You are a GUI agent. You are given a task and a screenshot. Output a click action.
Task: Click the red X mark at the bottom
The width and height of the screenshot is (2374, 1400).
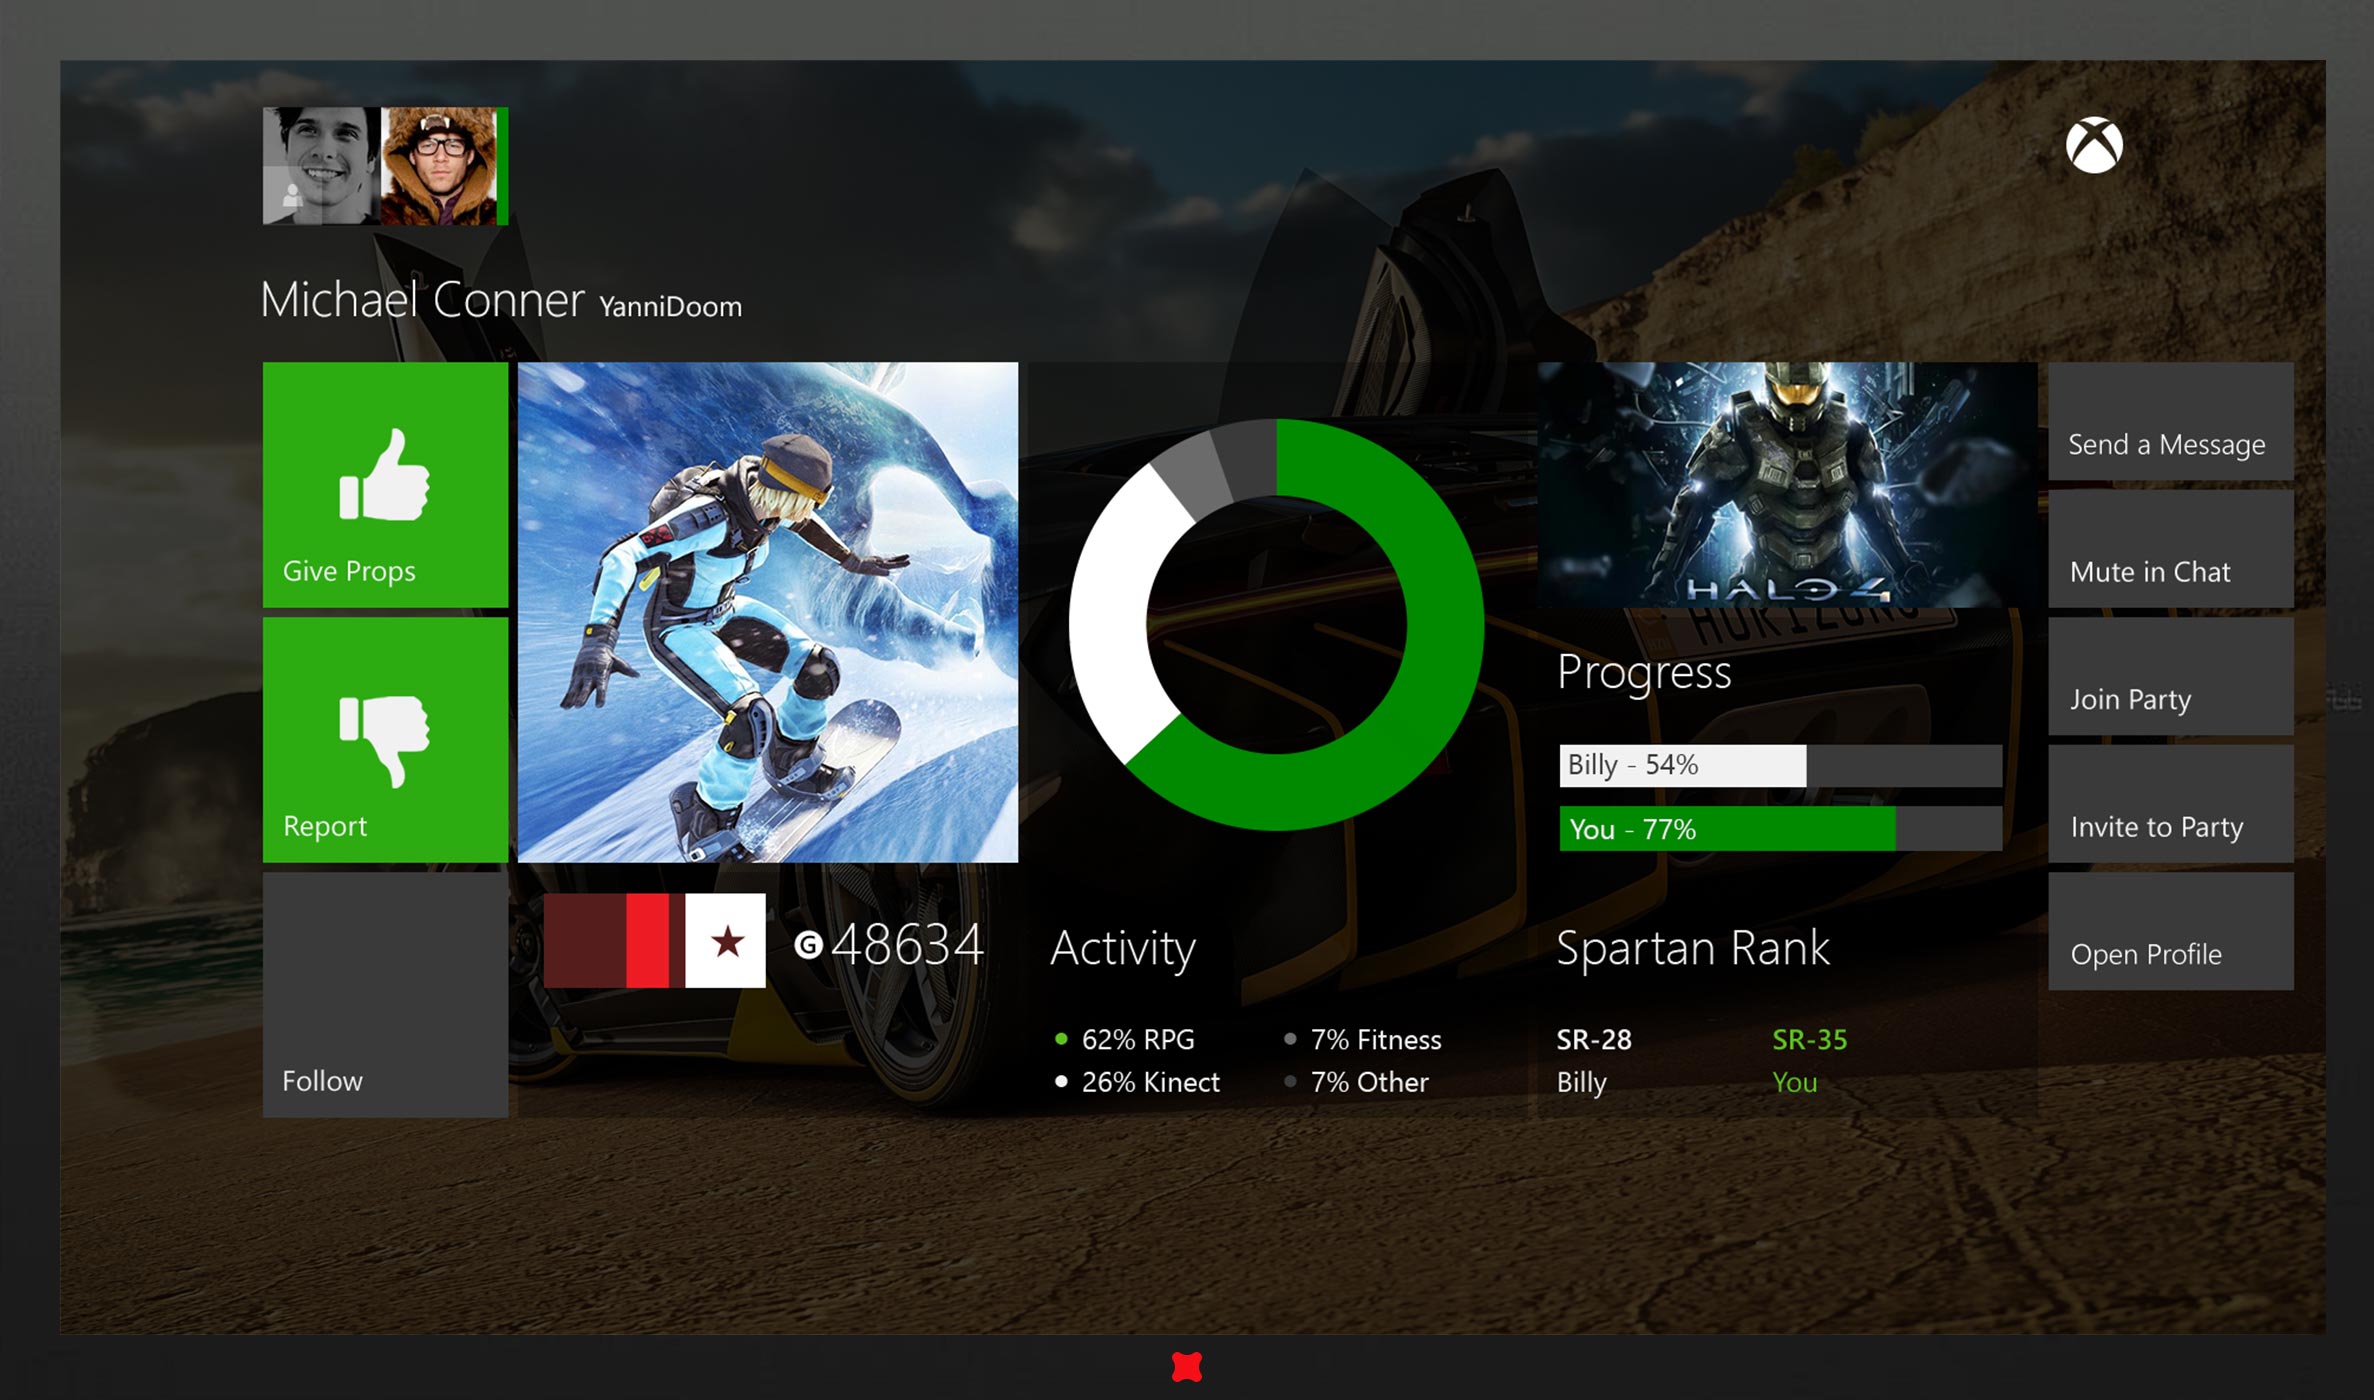(1186, 1367)
